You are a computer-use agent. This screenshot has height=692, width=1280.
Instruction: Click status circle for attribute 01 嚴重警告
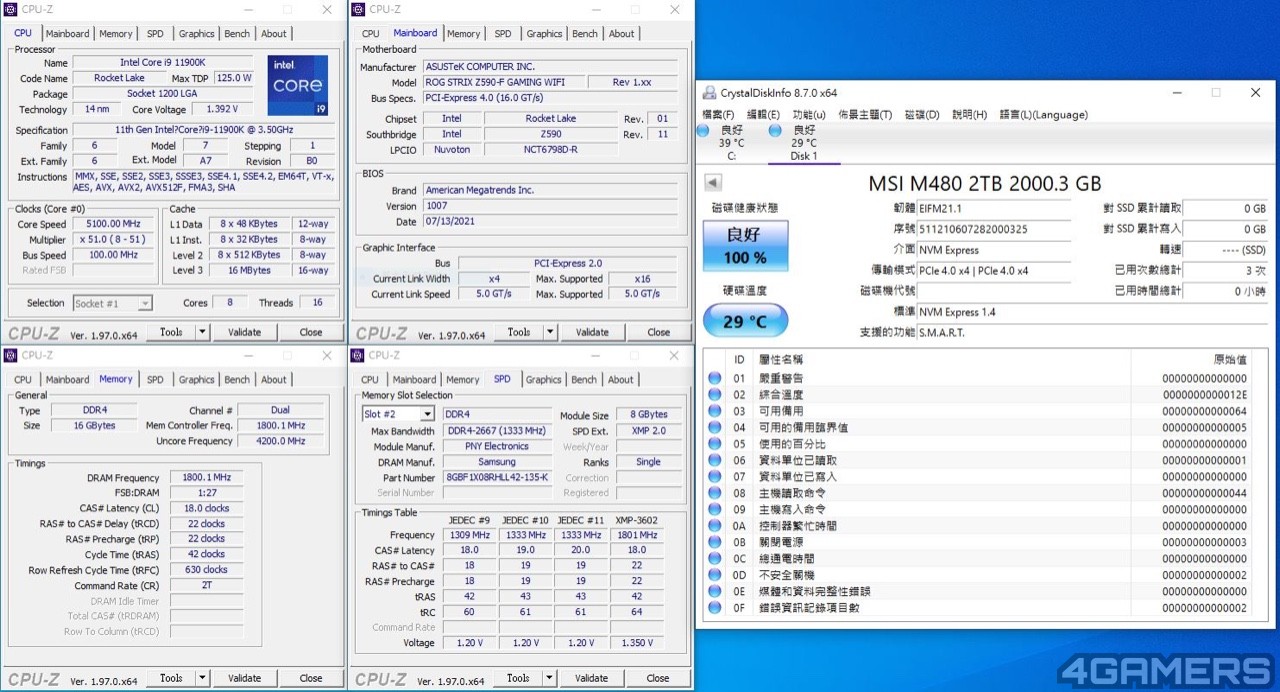(x=715, y=378)
